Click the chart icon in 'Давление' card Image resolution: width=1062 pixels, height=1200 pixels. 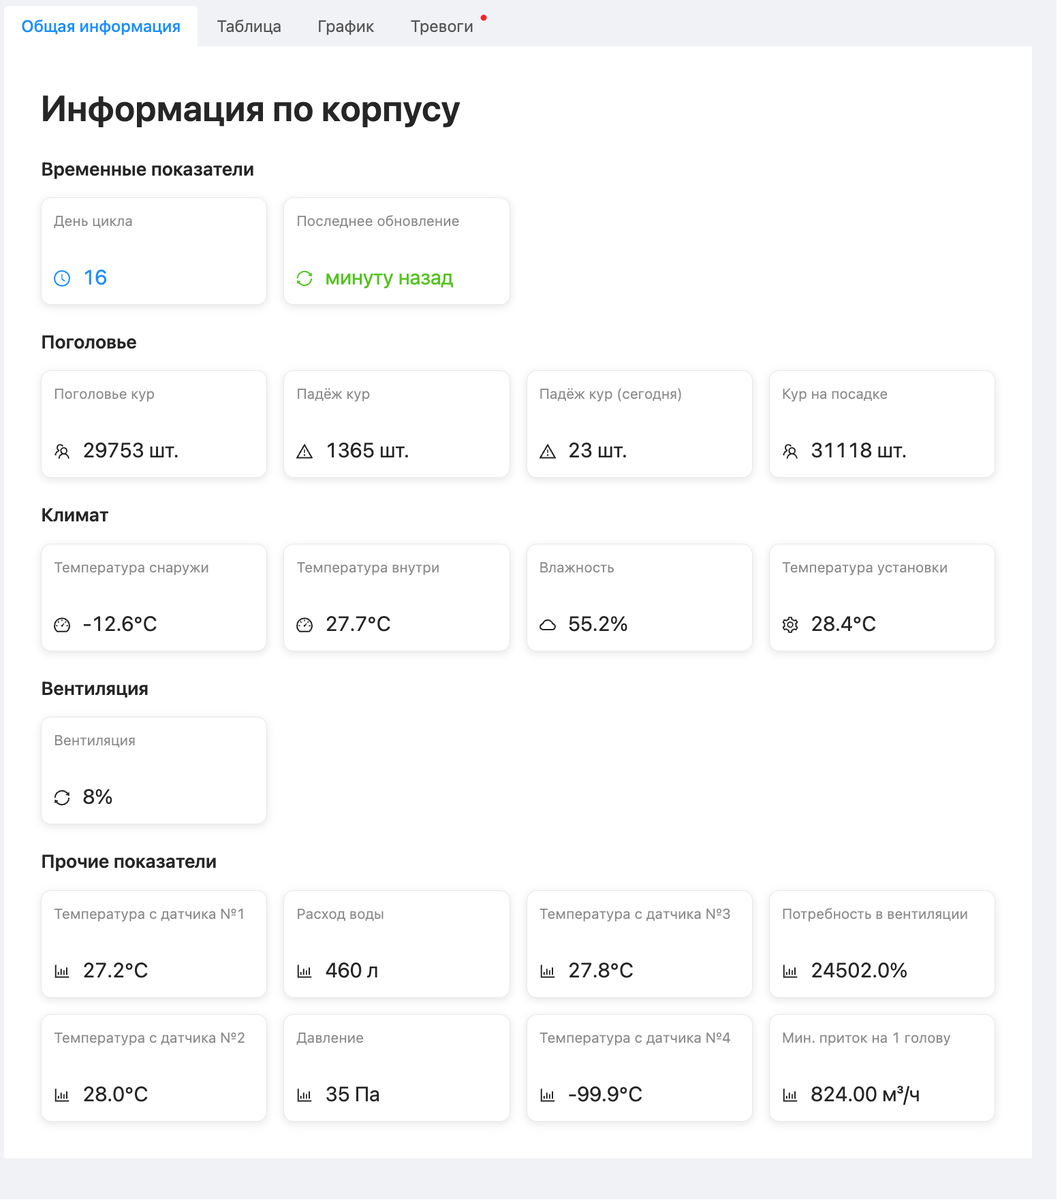click(305, 1095)
